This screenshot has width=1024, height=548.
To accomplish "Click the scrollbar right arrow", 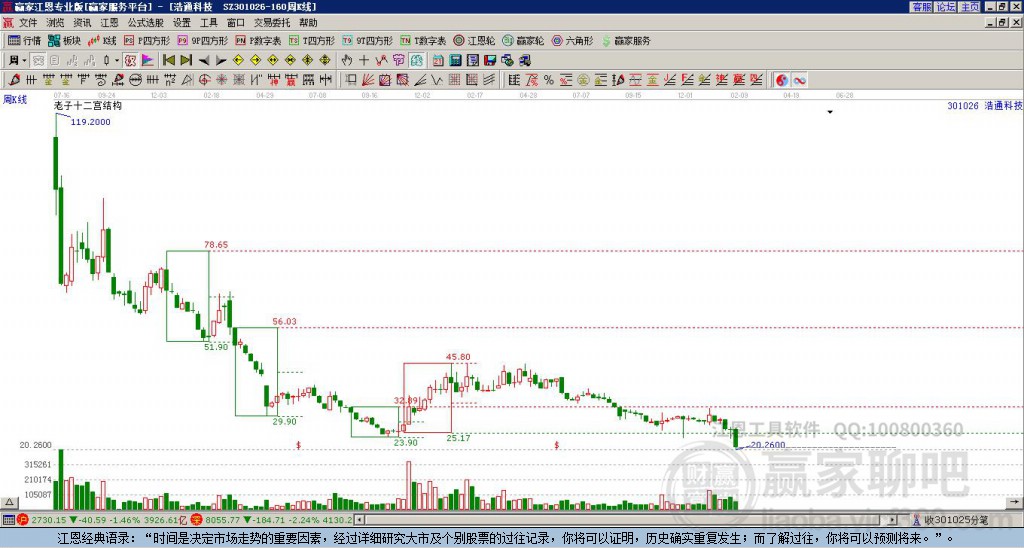I will coord(893,520).
